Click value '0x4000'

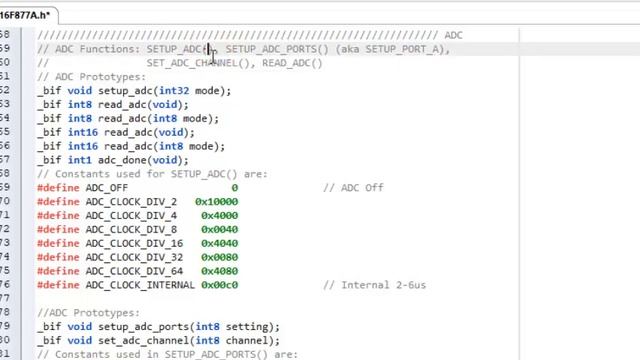219,216
